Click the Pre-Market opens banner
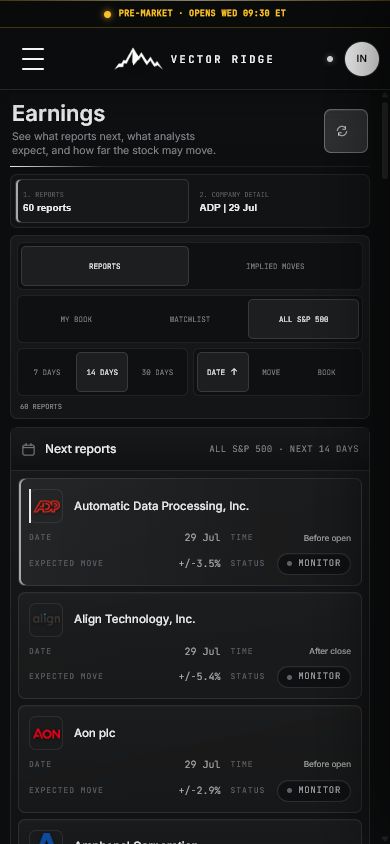Viewport: 390px width, 844px height. click(195, 13)
